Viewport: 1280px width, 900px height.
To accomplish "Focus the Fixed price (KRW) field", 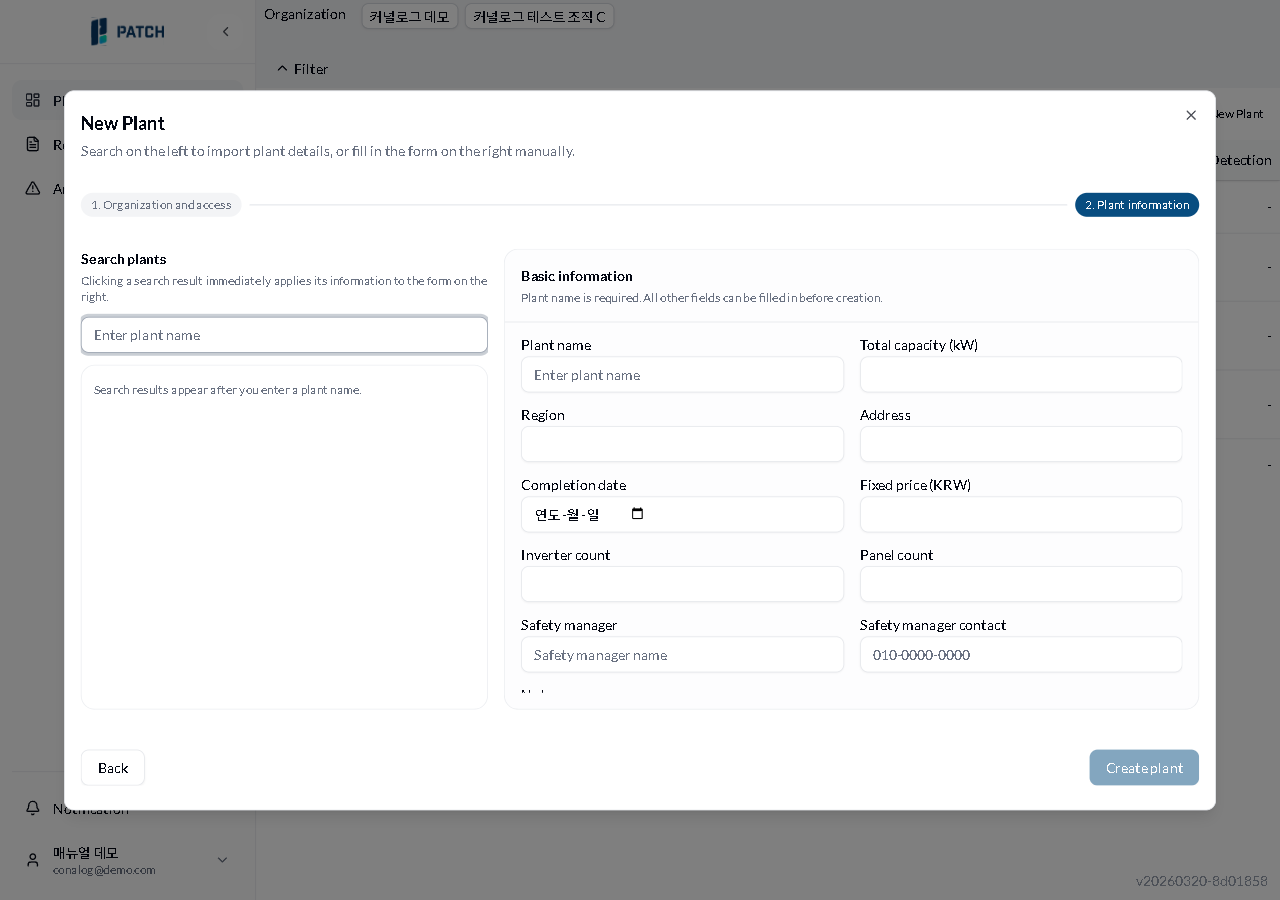I will coord(1020,515).
